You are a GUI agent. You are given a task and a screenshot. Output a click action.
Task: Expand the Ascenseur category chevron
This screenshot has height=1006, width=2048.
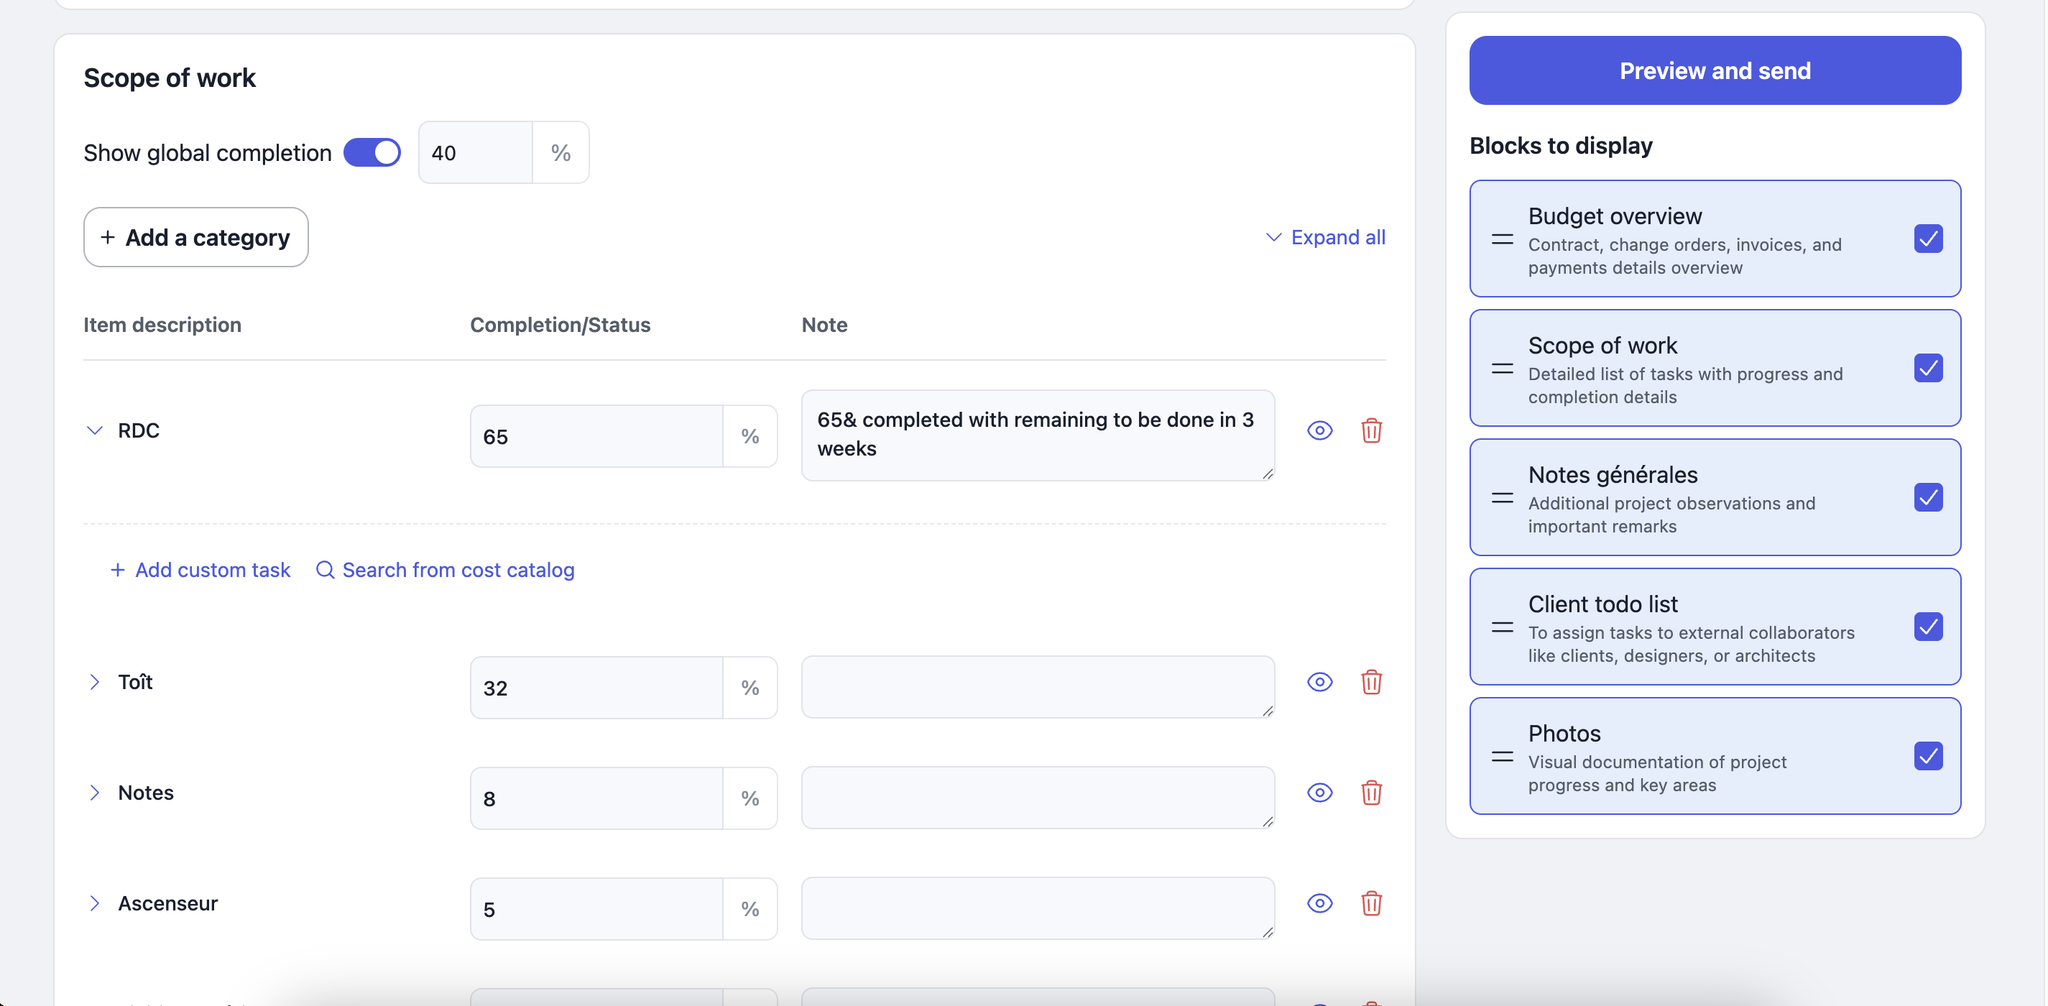point(95,903)
